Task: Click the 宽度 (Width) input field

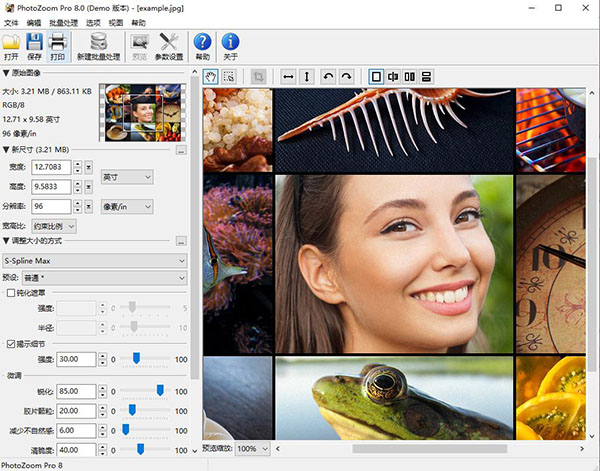Action: pyautogui.click(x=50, y=167)
